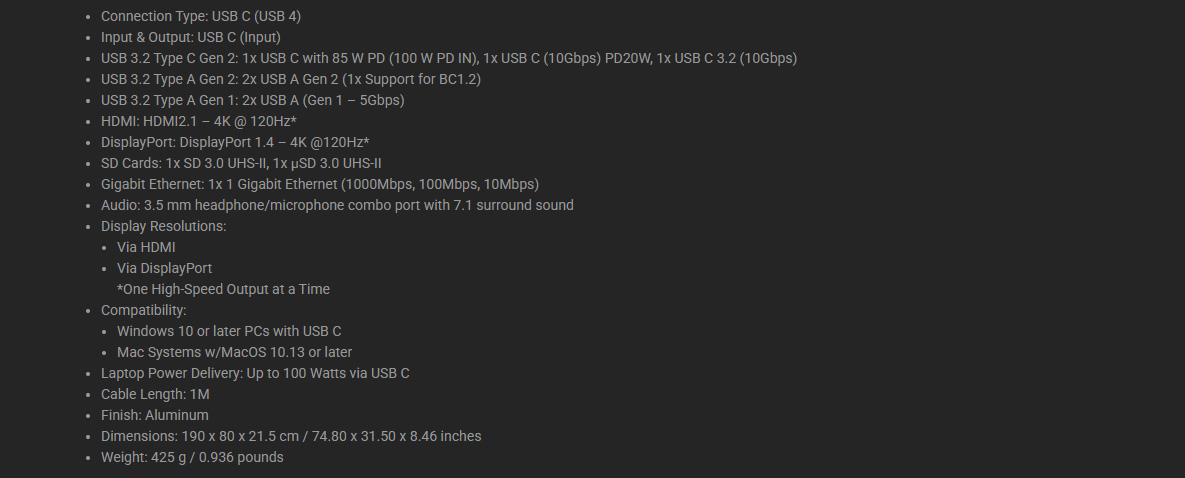Click the Audio 3.5 mm combo port line
Screen dimensions: 1185x478
pyautogui.click(x=337, y=205)
